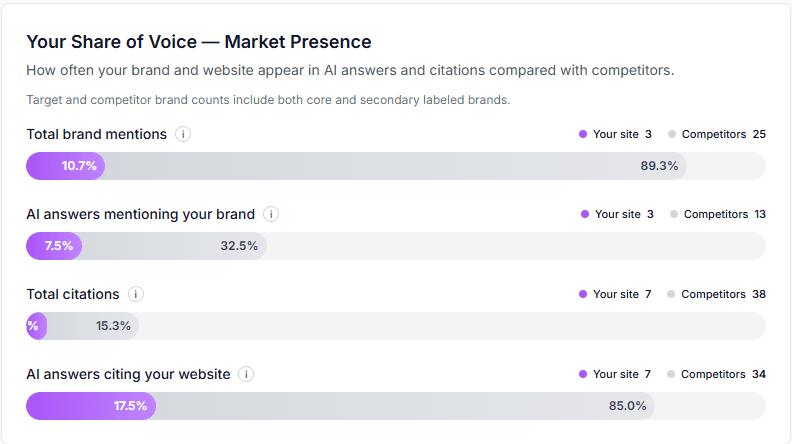
Task: Click the 89.3% competitors bar segment
Action: coord(400,166)
